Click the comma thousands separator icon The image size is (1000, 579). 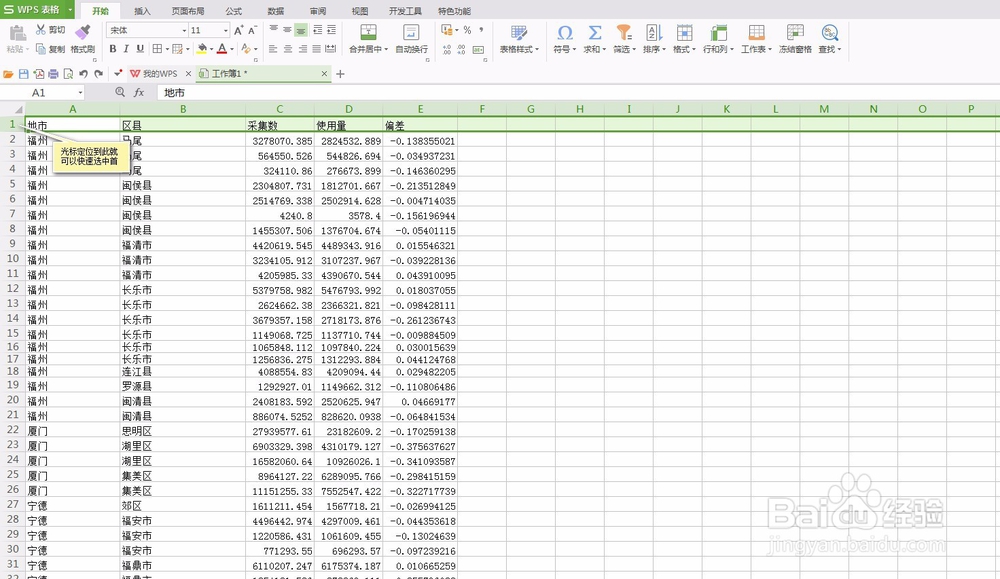pyautogui.click(x=481, y=30)
